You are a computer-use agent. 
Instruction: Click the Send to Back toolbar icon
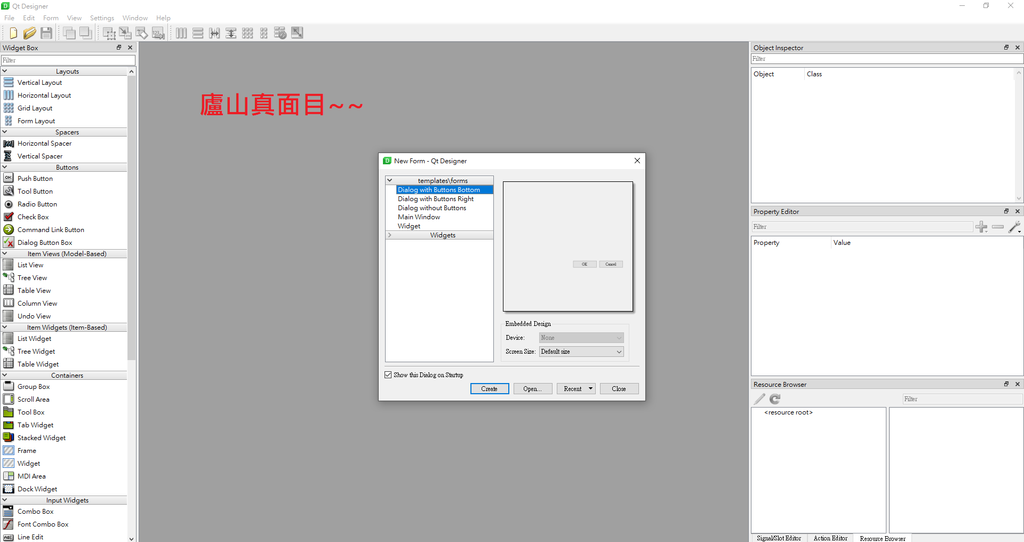pyautogui.click(x=69, y=33)
